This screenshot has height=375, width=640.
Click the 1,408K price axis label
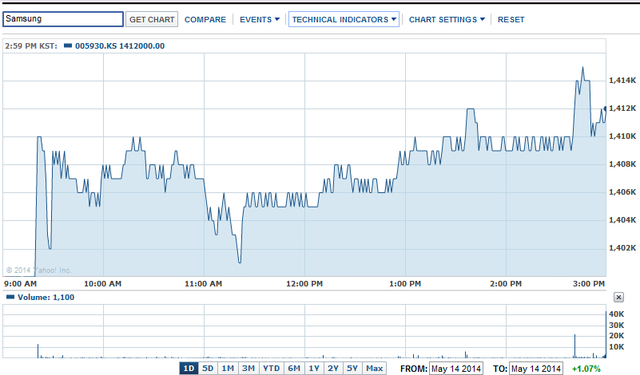coord(622,164)
